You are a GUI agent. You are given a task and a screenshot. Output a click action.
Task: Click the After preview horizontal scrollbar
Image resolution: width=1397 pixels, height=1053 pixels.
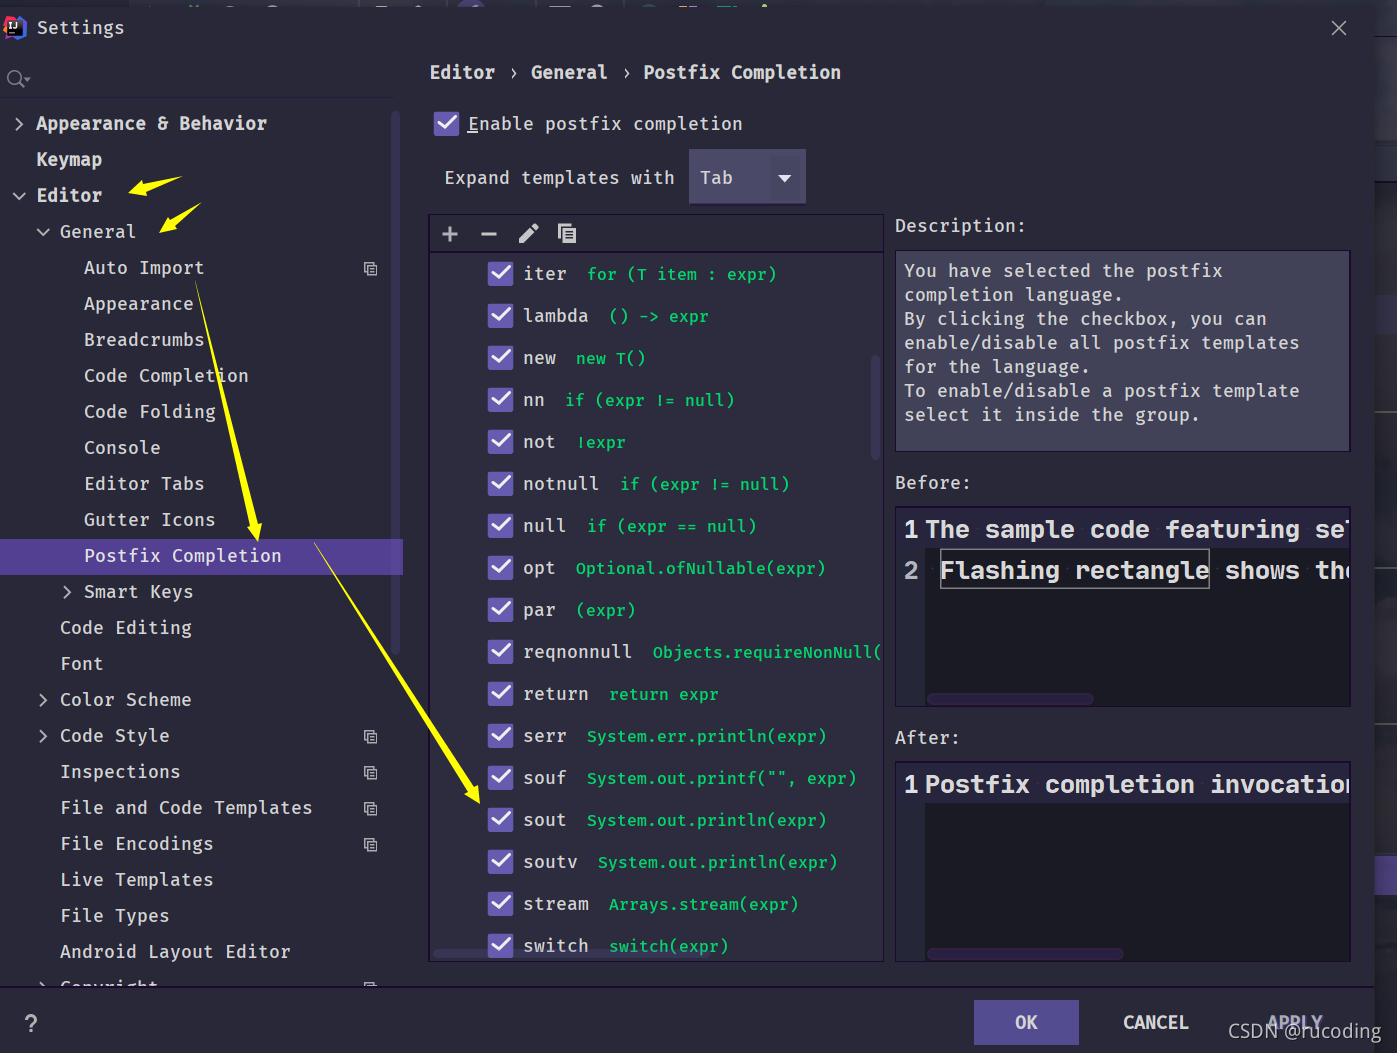pyautogui.click(x=1025, y=954)
